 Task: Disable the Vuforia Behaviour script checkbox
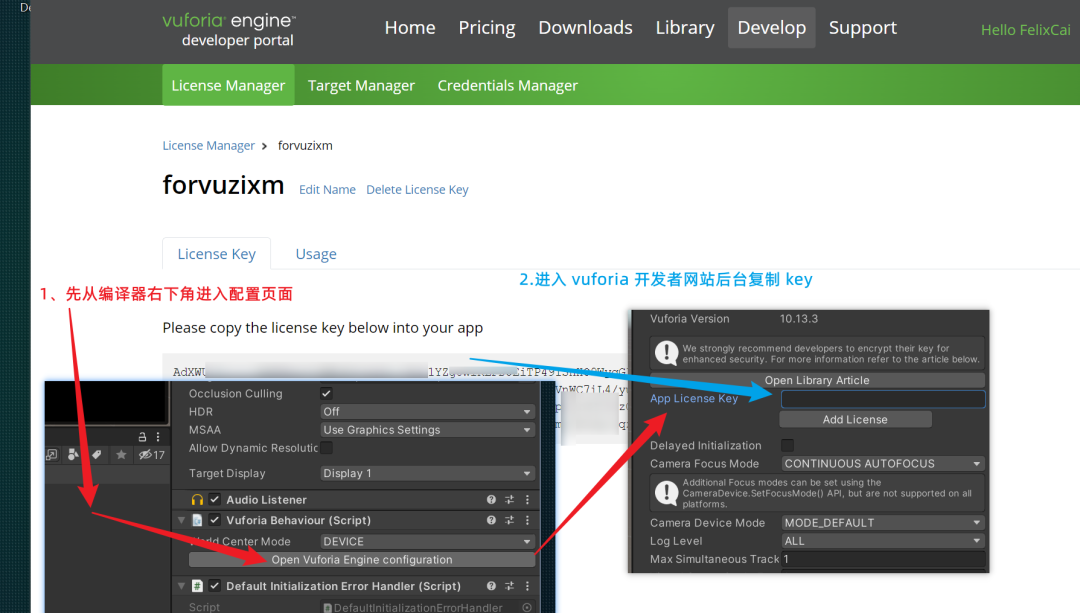tap(215, 520)
